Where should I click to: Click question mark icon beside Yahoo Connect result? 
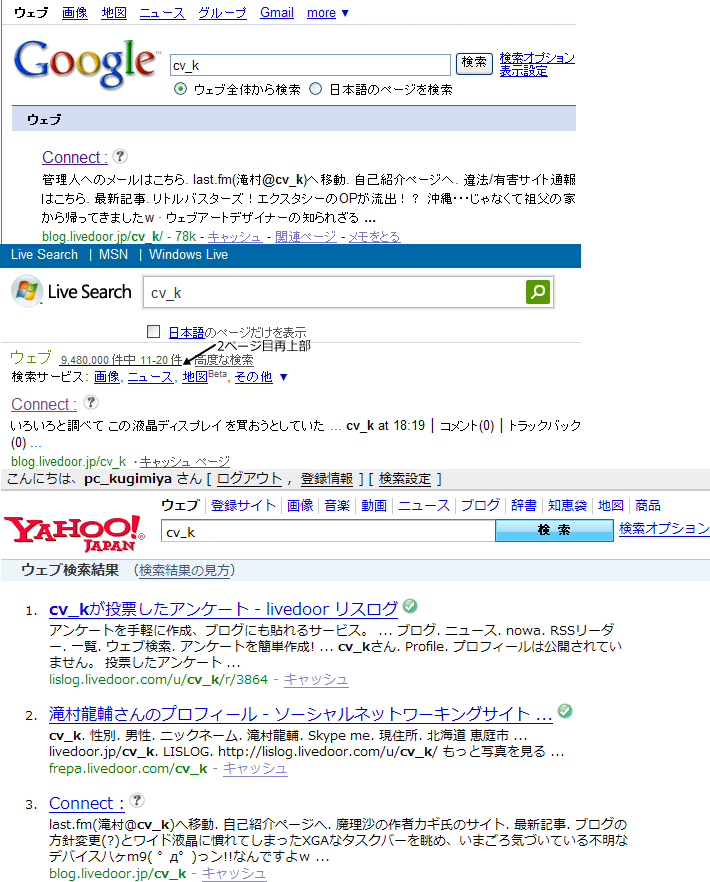point(137,800)
